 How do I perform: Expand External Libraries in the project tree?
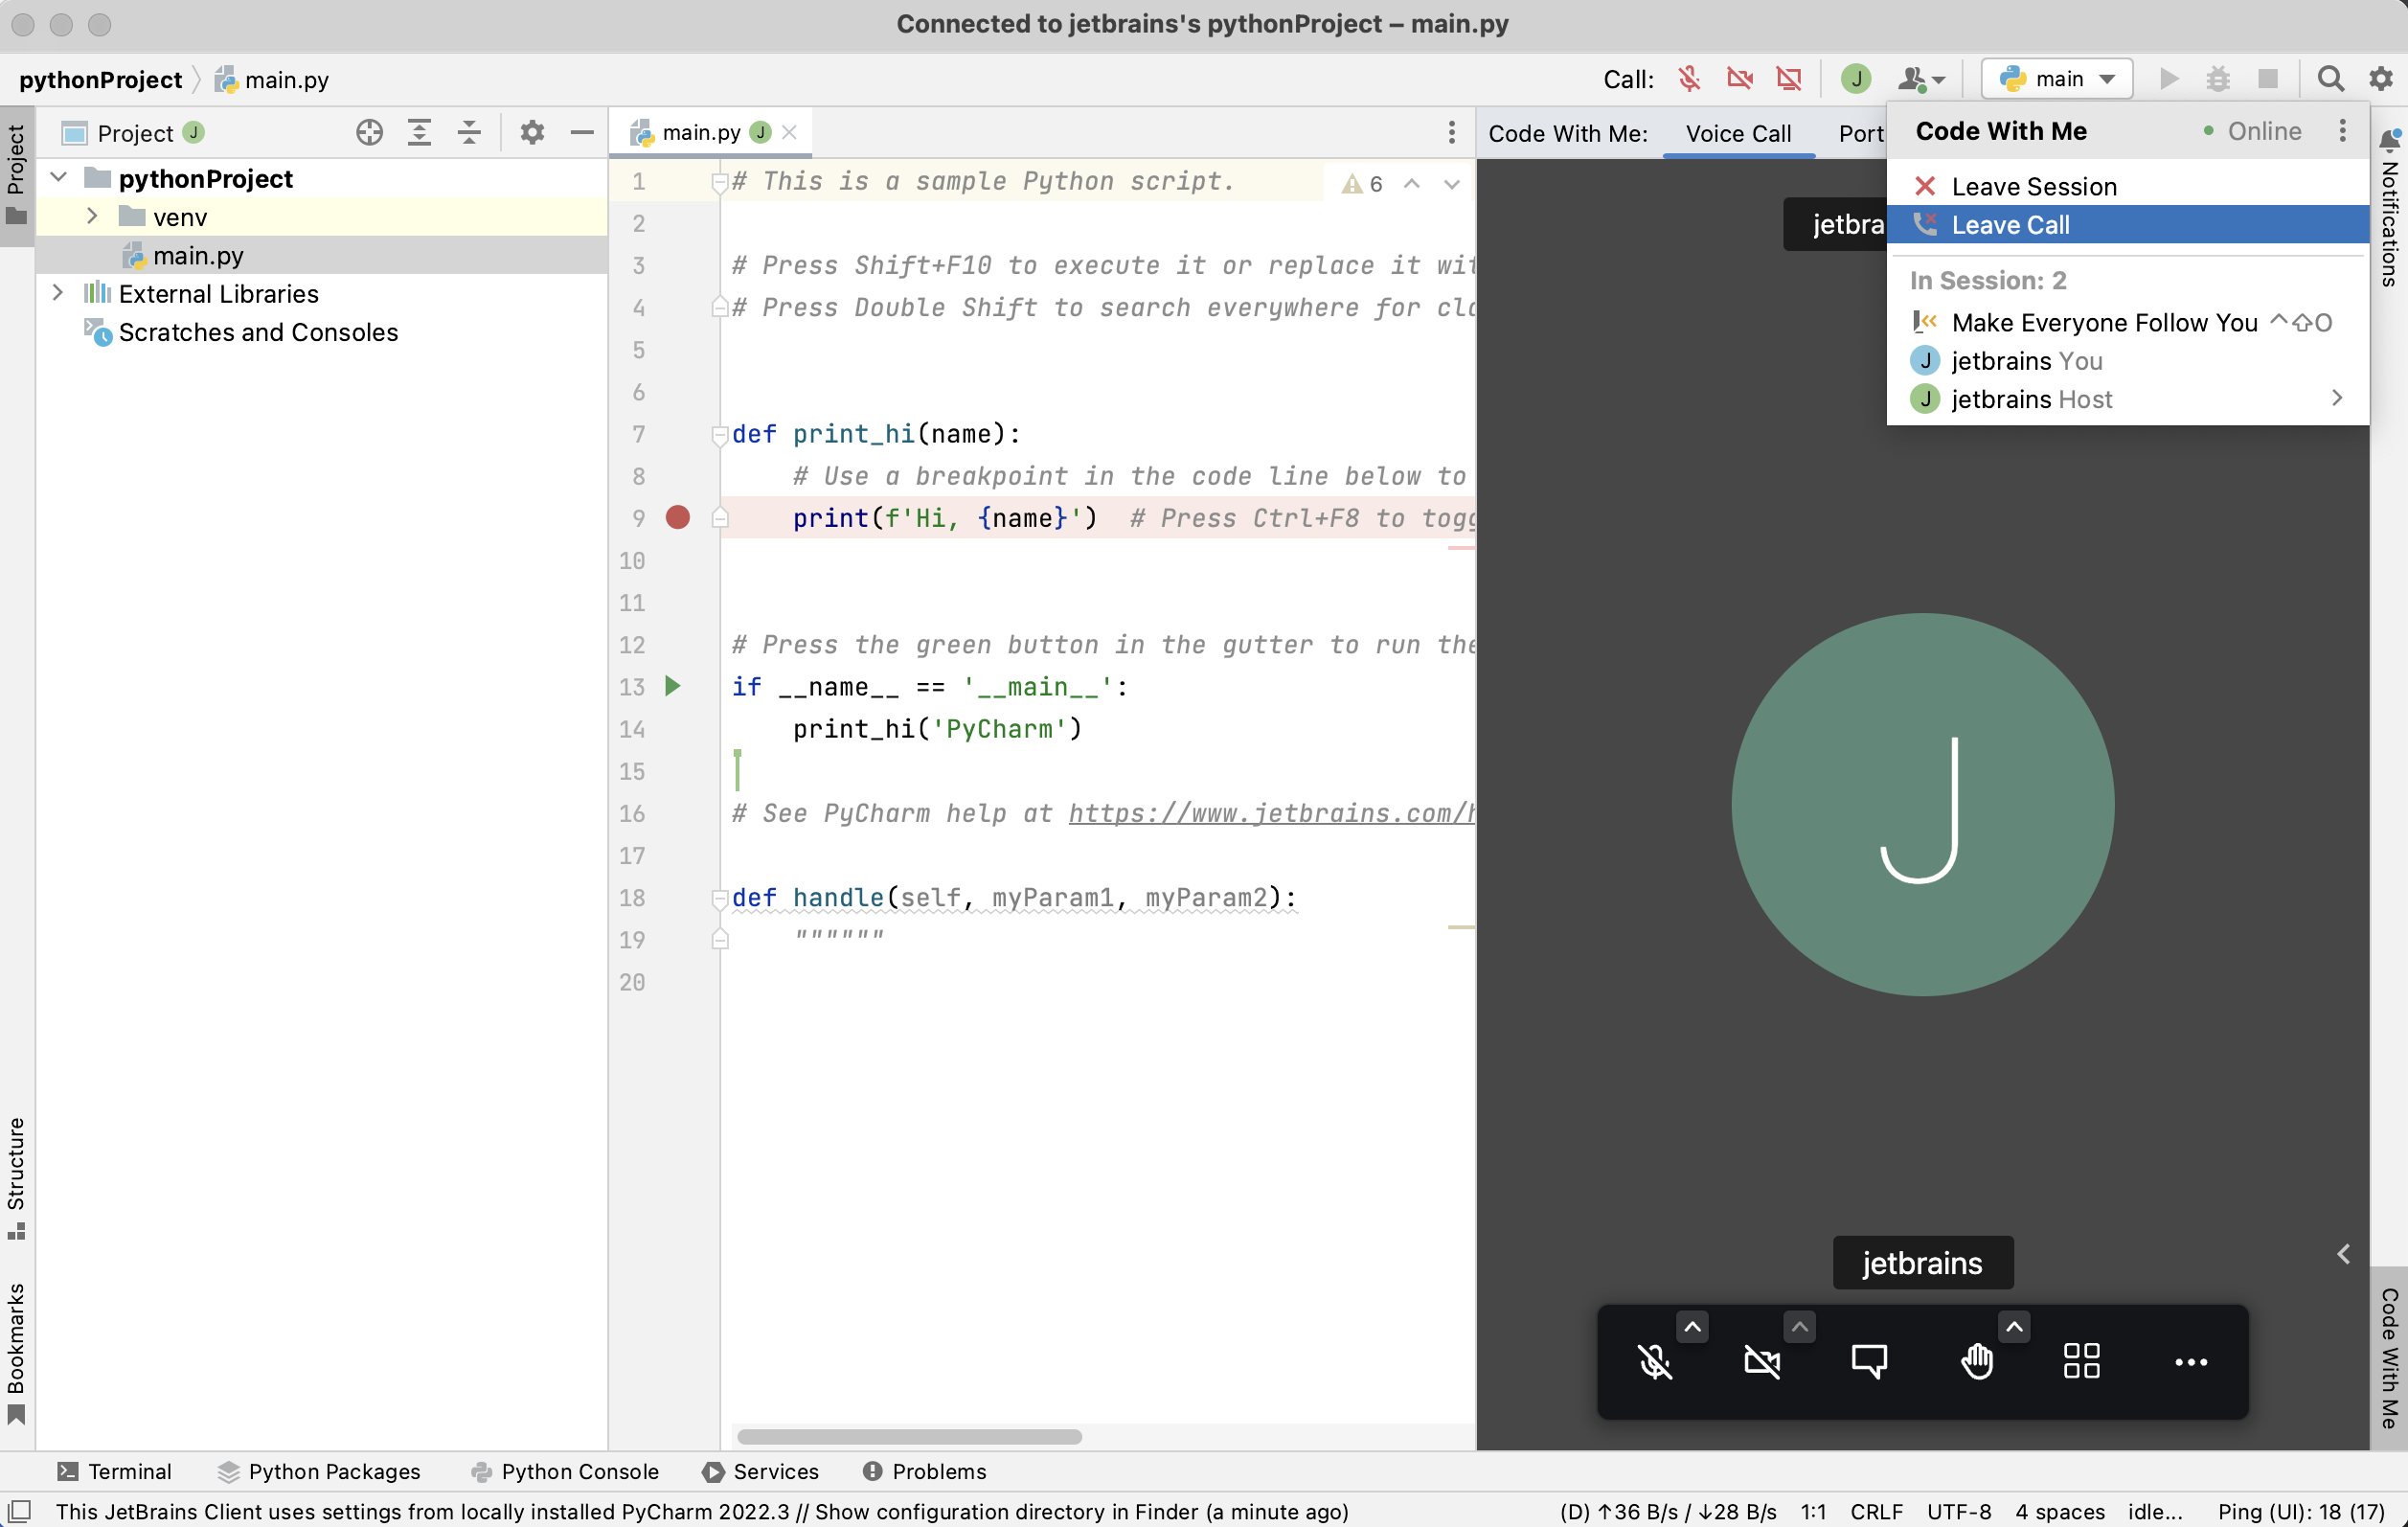tap(59, 293)
